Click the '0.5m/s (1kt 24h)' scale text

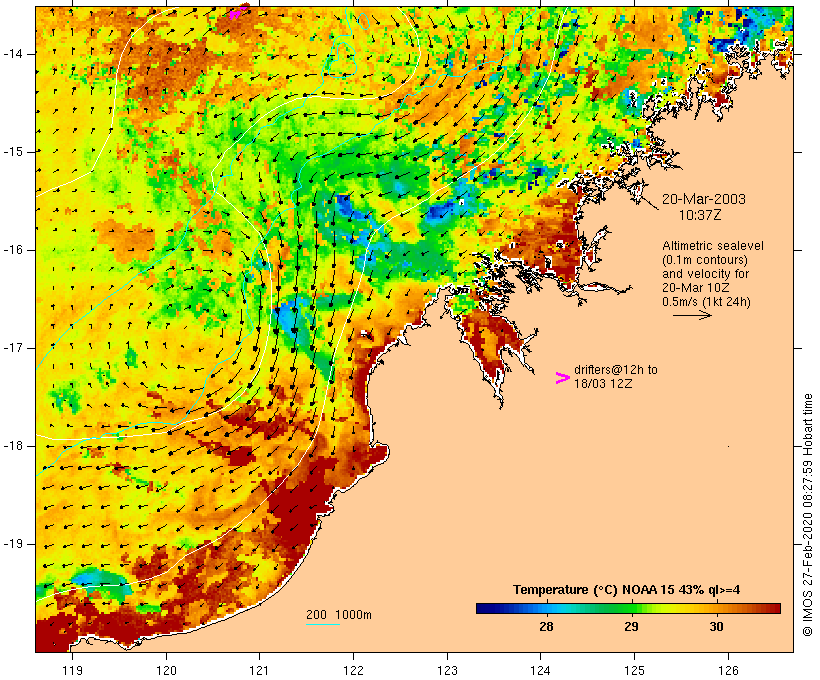coord(706,302)
